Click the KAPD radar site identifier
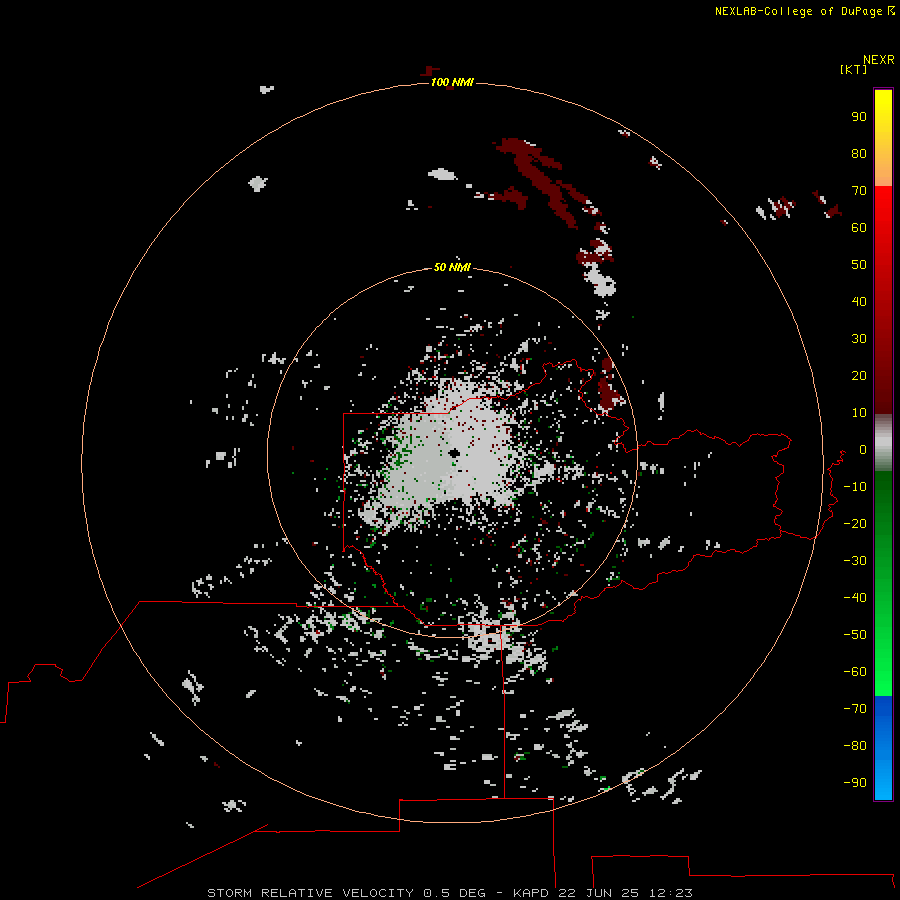900x900 pixels. tap(533, 893)
